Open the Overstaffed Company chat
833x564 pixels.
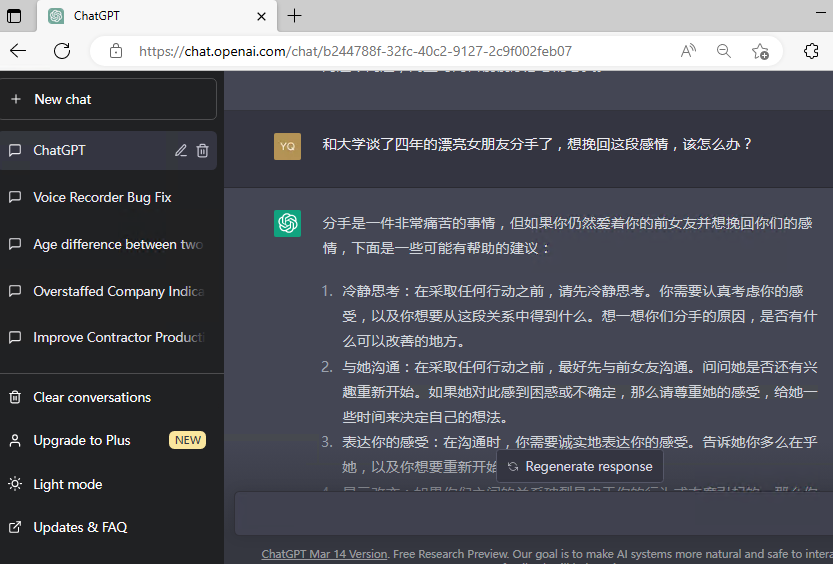tap(108, 291)
